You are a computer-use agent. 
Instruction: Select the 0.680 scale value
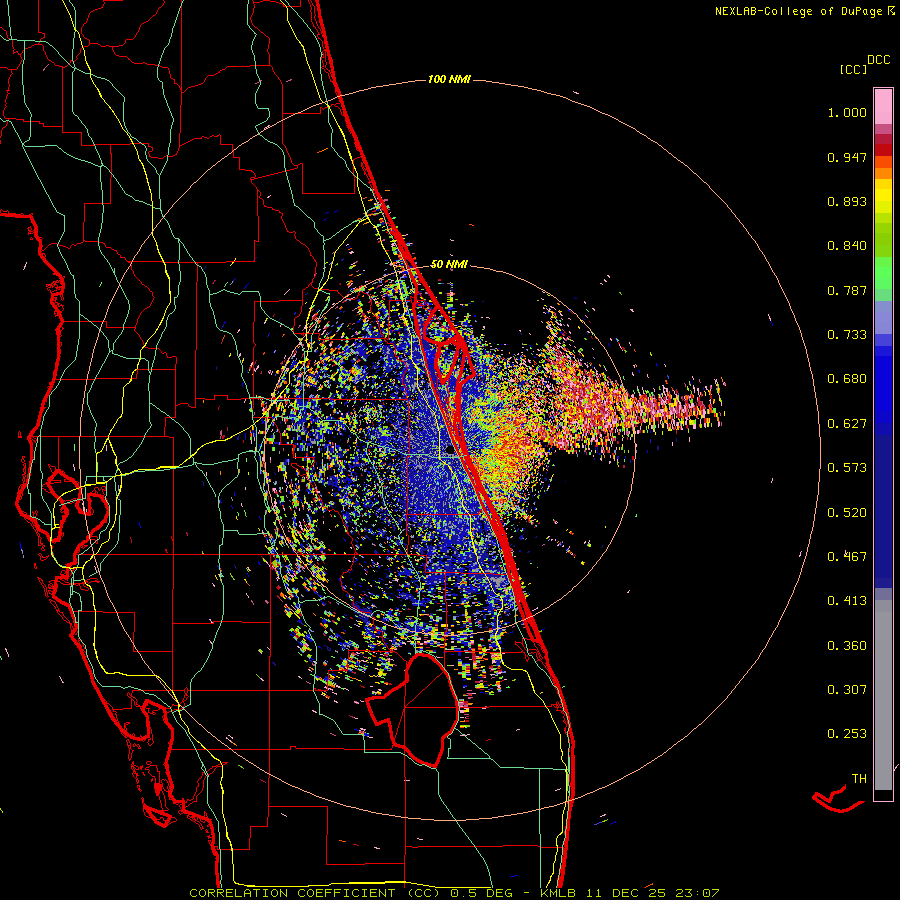pos(847,379)
